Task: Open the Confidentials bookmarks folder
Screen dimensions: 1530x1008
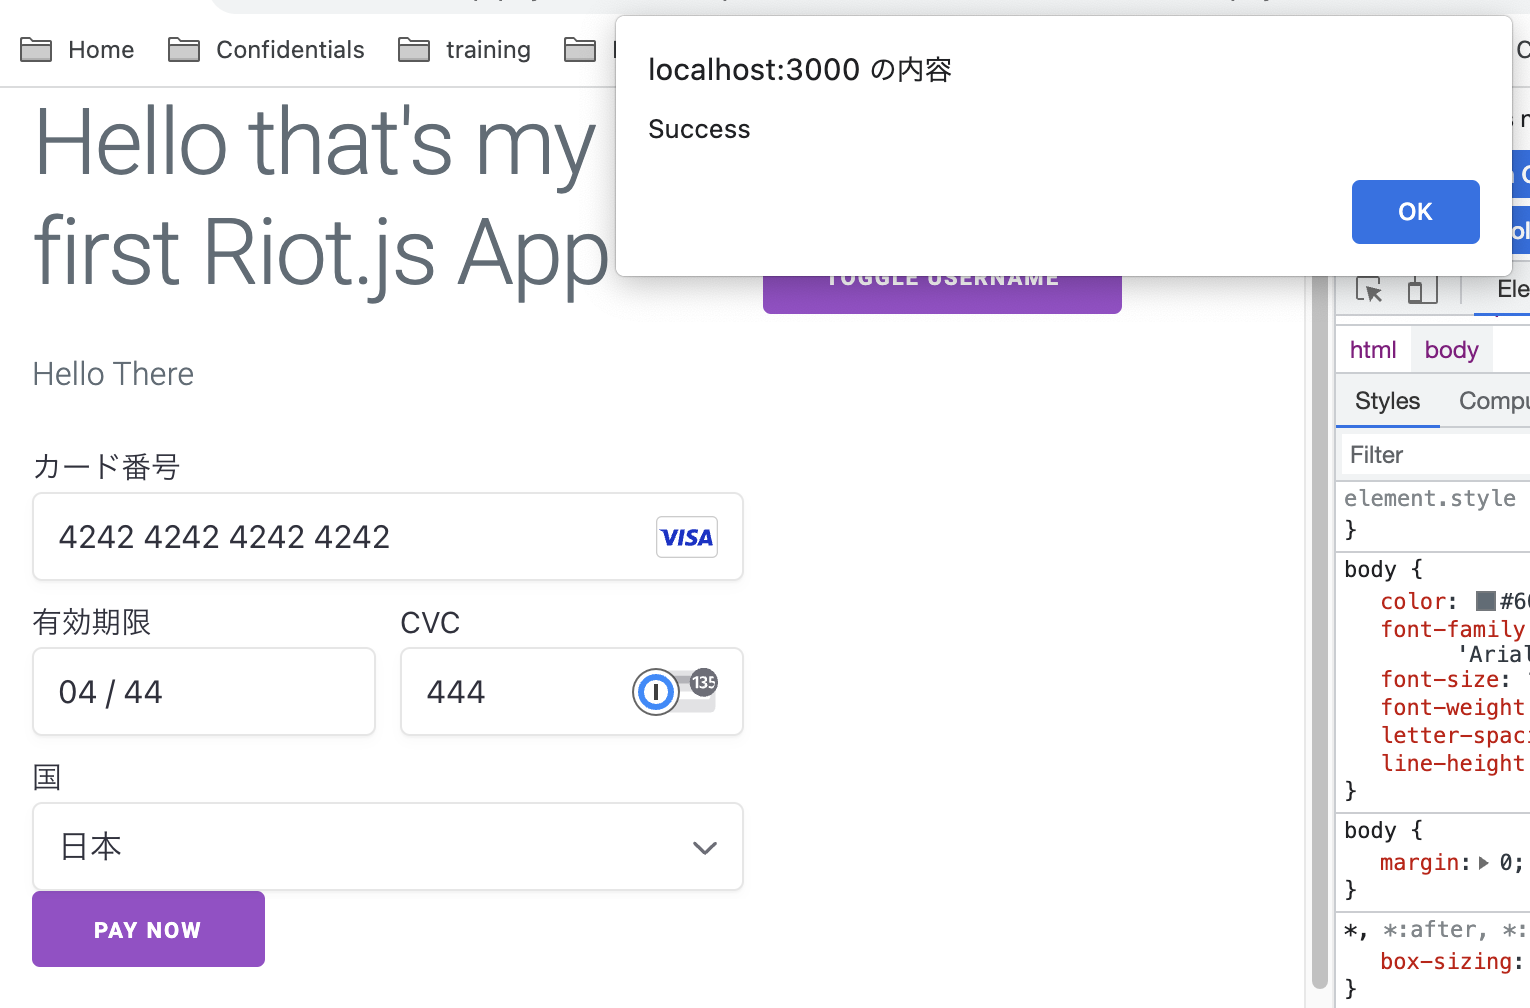Action: point(266,50)
